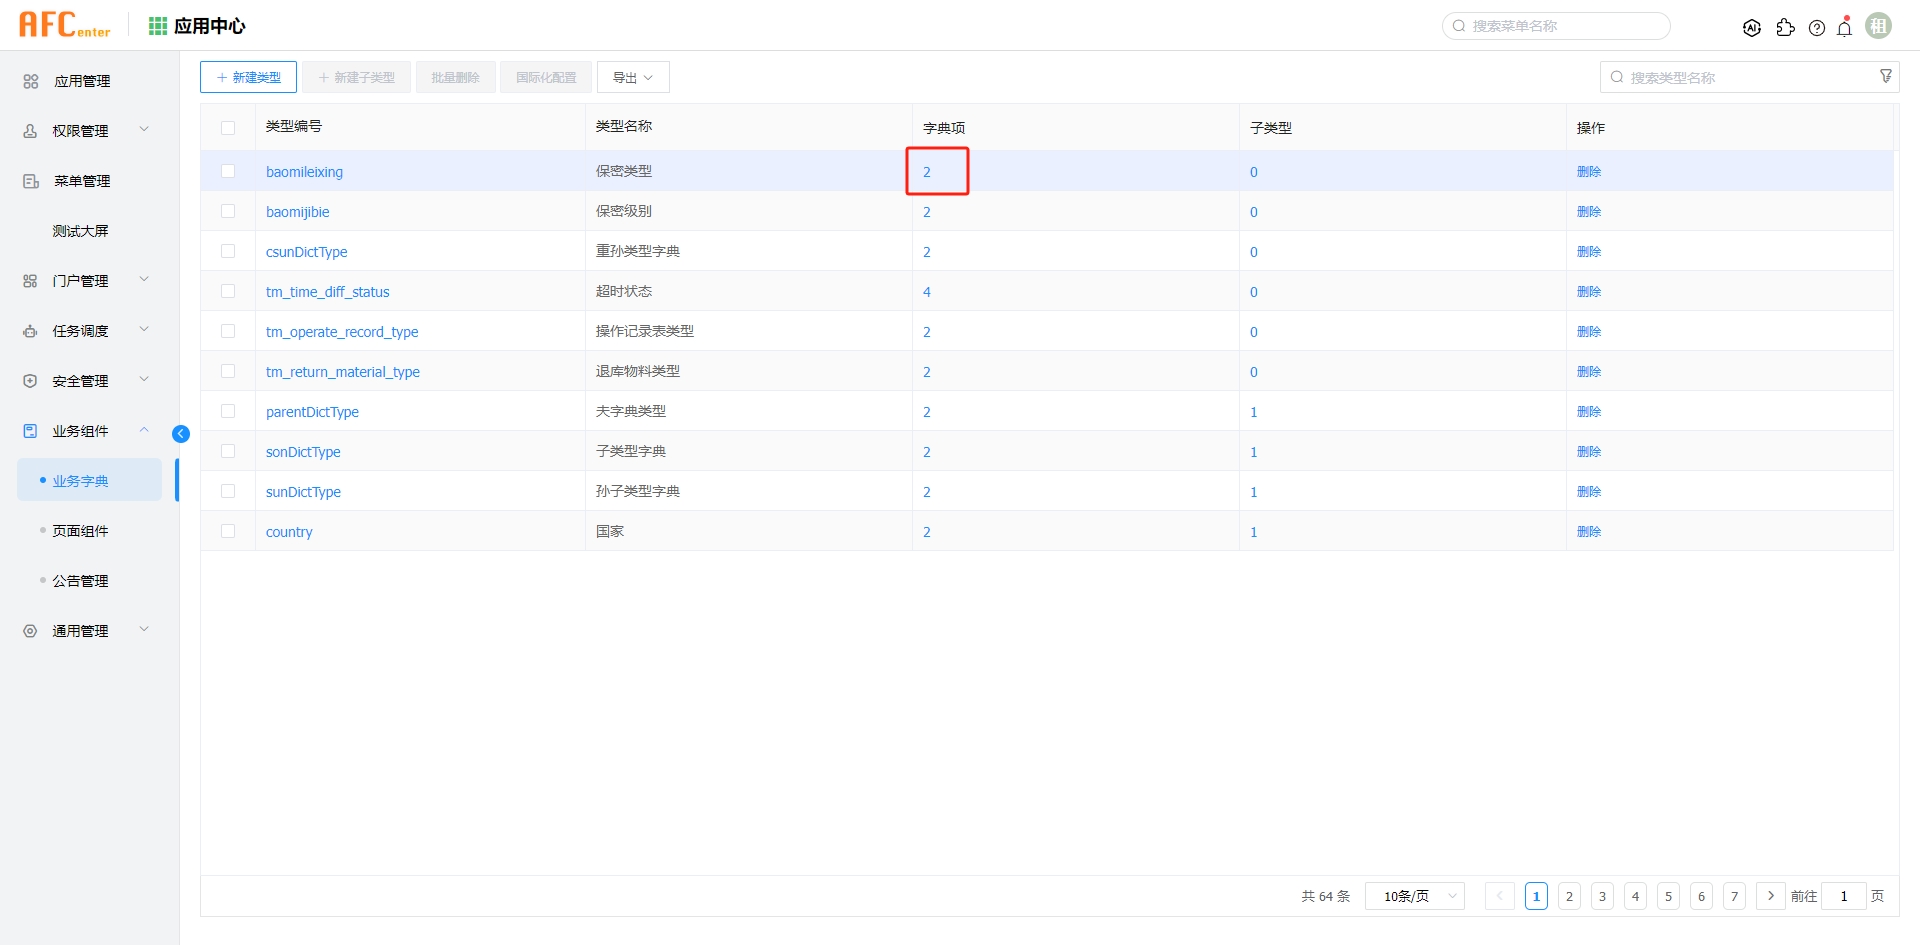The height and width of the screenshot is (945, 1920).
Task: Open the 应用中心 grid icon
Action: tap(158, 26)
